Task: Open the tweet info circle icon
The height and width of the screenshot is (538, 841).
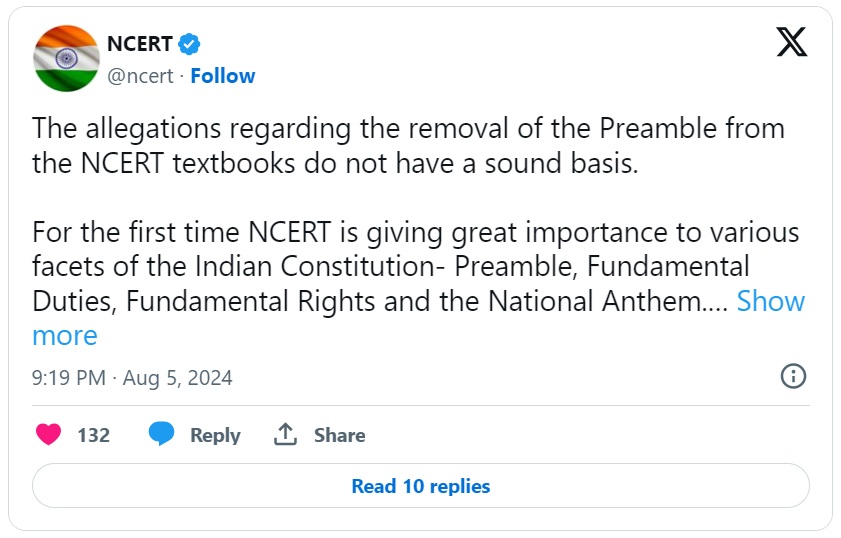Action: point(792,376)
